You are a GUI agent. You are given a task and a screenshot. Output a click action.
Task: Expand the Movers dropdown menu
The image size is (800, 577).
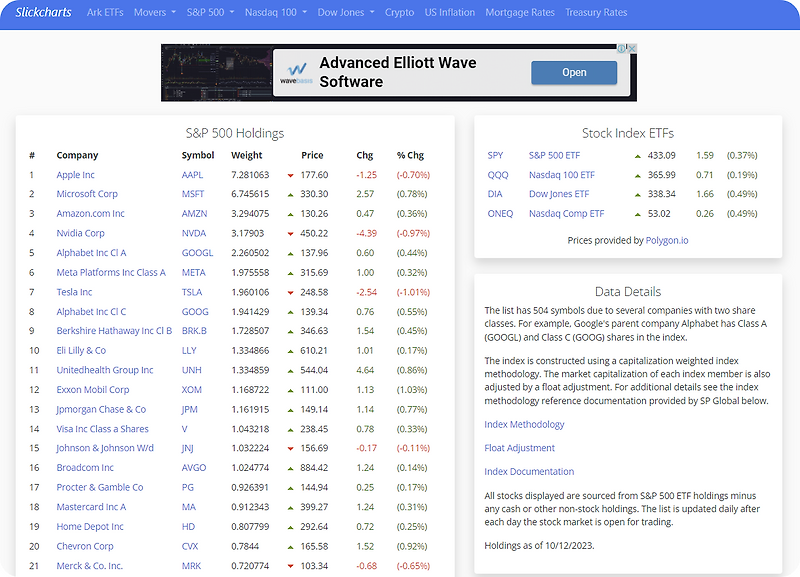tap(155, 12)
